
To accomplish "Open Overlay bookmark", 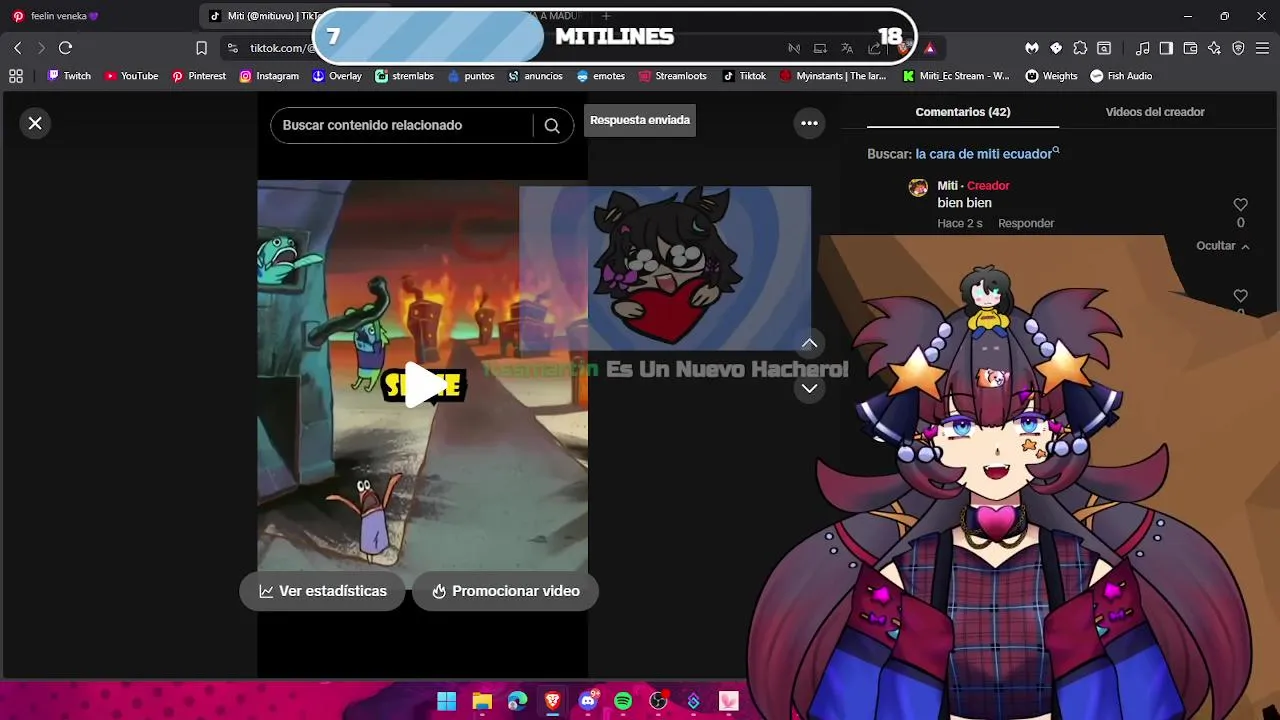I will (337, 76).
